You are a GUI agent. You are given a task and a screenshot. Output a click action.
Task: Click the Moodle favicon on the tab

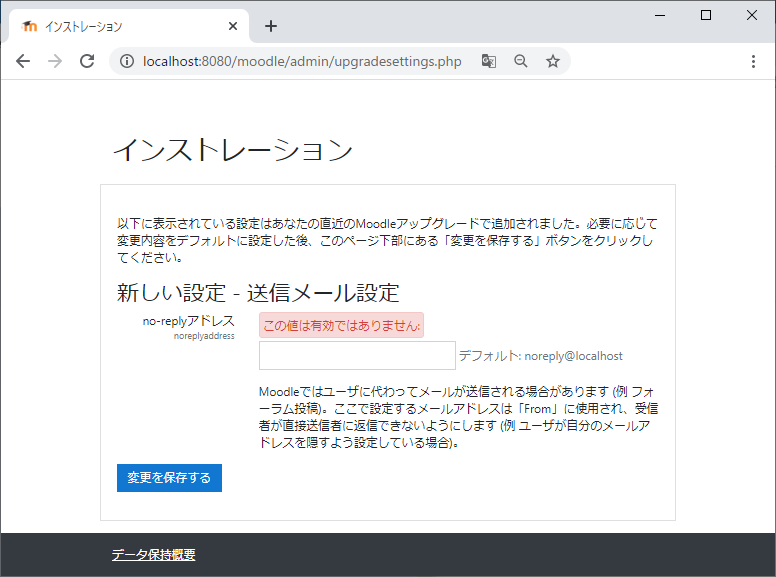click(x=29, y=26)
